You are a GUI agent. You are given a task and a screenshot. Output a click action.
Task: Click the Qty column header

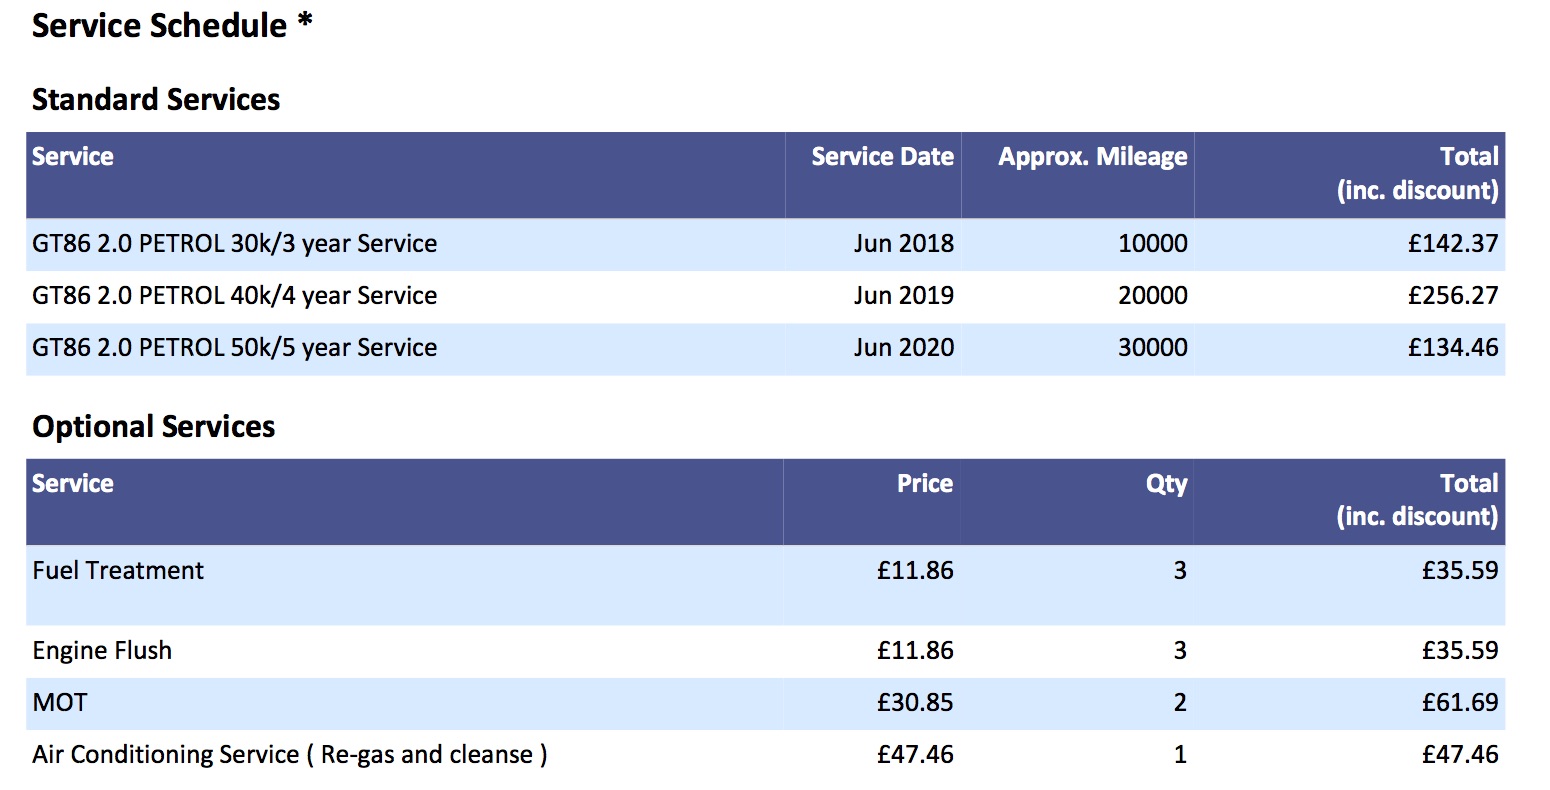click(x=1167, y=484)
